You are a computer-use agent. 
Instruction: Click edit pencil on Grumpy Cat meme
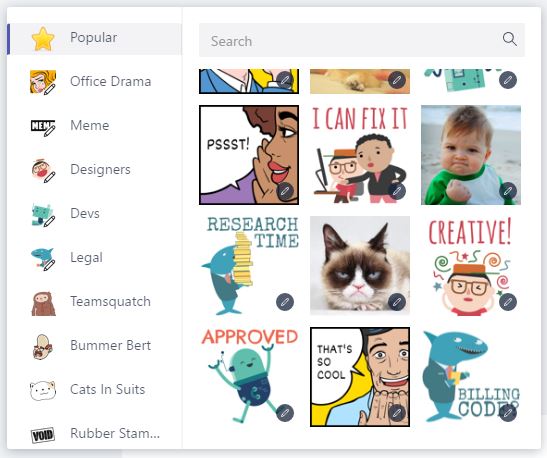point(397,302)
